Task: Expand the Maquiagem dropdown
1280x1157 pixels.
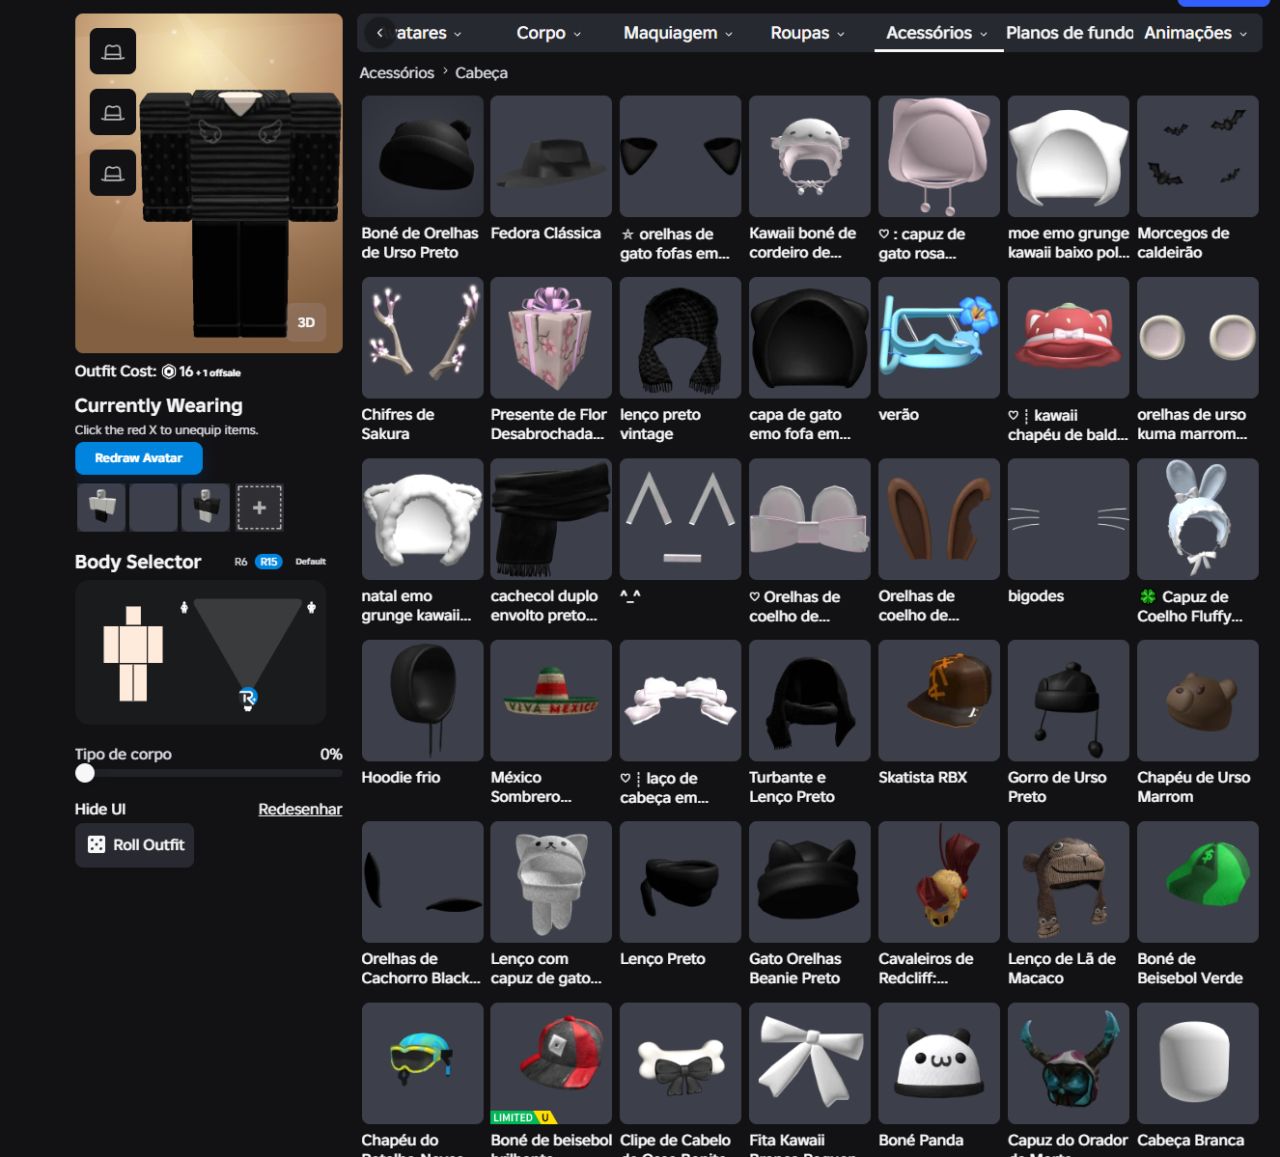Action: tap(678, 33)
